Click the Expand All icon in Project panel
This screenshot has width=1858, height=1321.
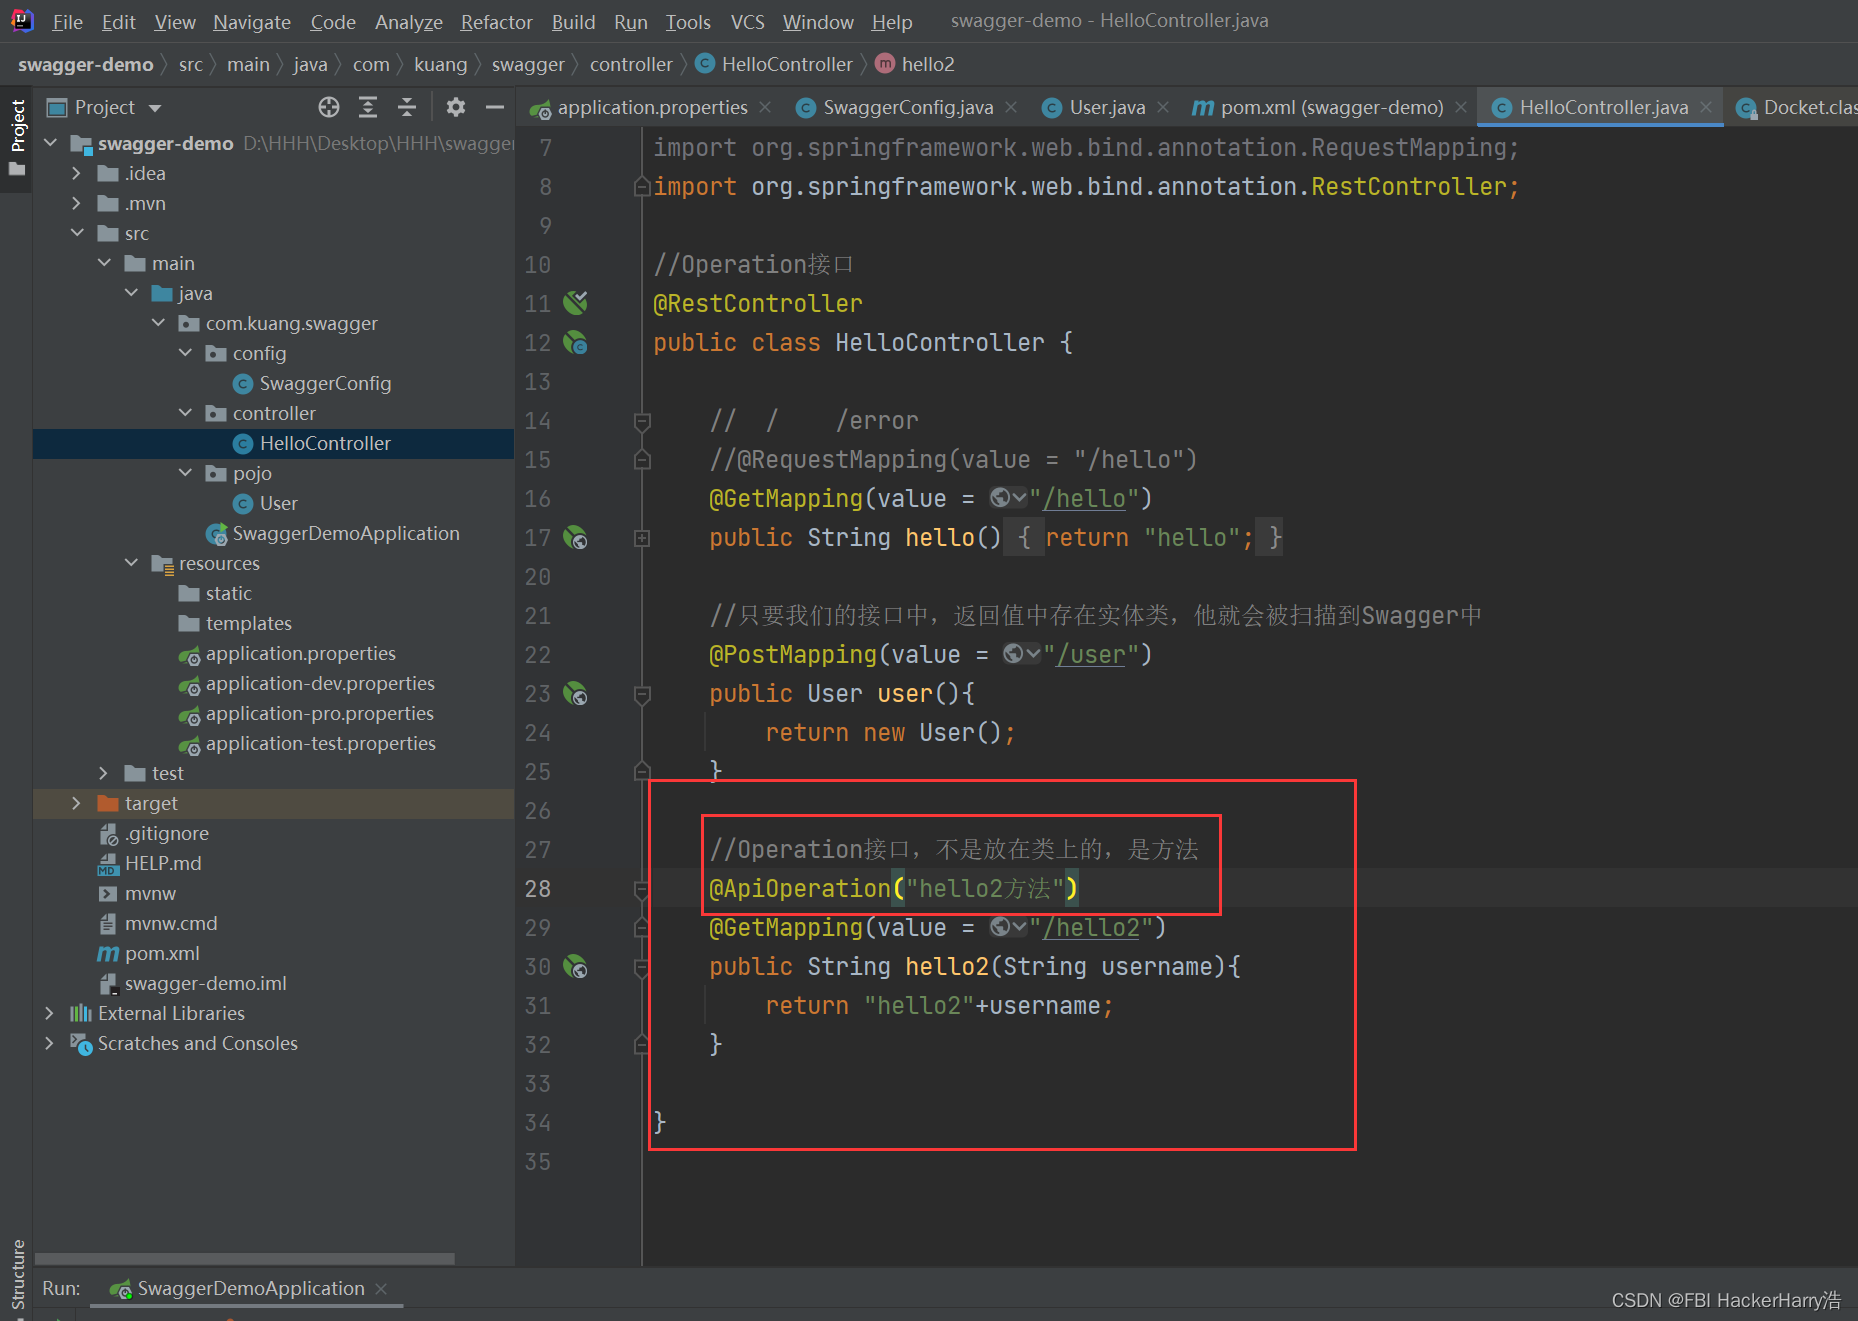click(x=368, y=107)
